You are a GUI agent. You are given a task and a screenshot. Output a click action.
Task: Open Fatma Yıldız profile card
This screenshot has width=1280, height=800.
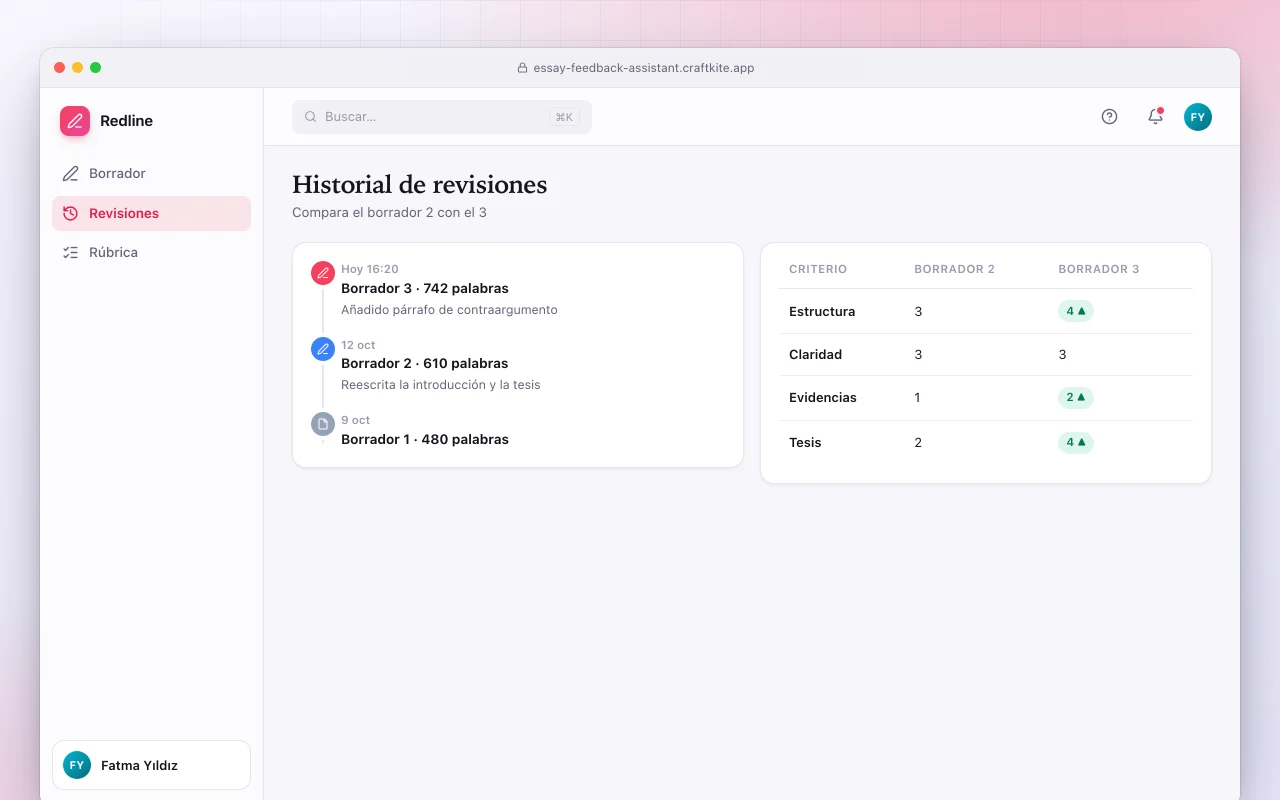point(151,765)
